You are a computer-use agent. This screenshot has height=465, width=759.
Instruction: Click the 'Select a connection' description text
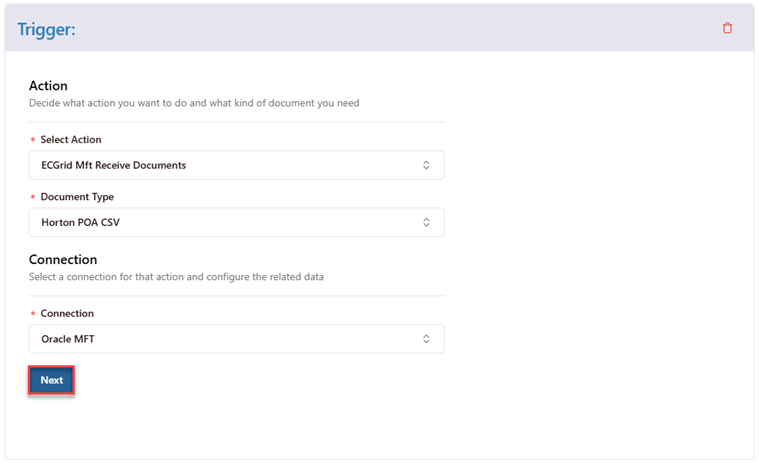tap(176, 277)
